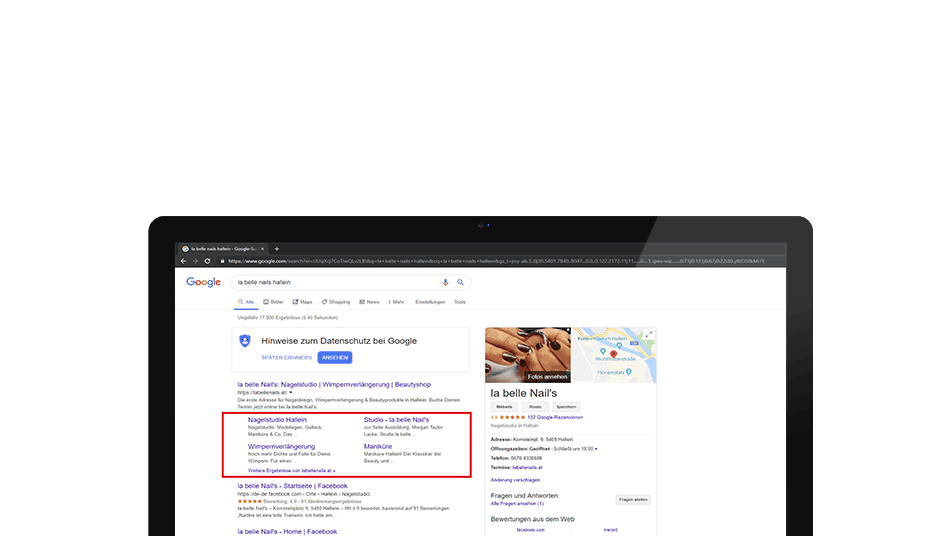Viewport: 952px width, 536px height.
Task: Click the Facebook result rating stars
Action: pos(250,501)
